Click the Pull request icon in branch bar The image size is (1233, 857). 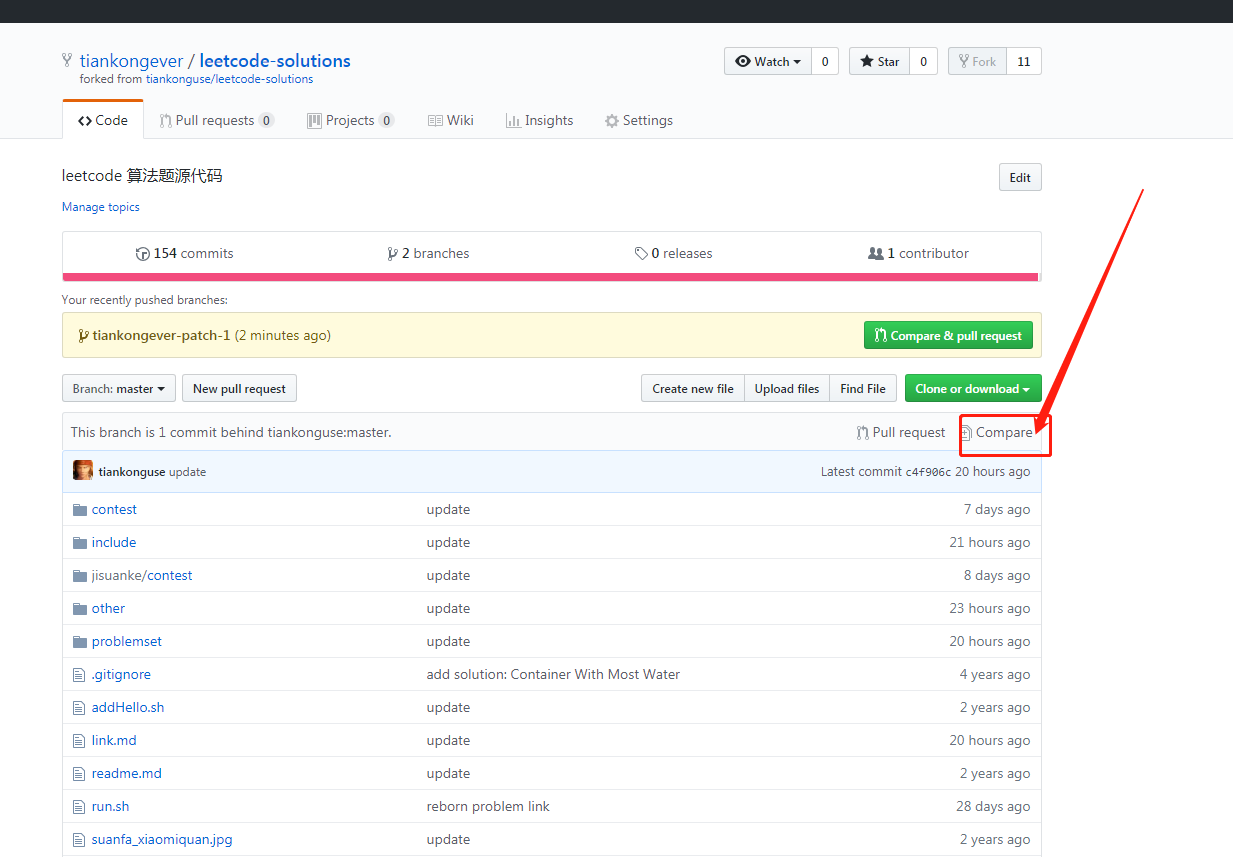click(x=863, y=433)
